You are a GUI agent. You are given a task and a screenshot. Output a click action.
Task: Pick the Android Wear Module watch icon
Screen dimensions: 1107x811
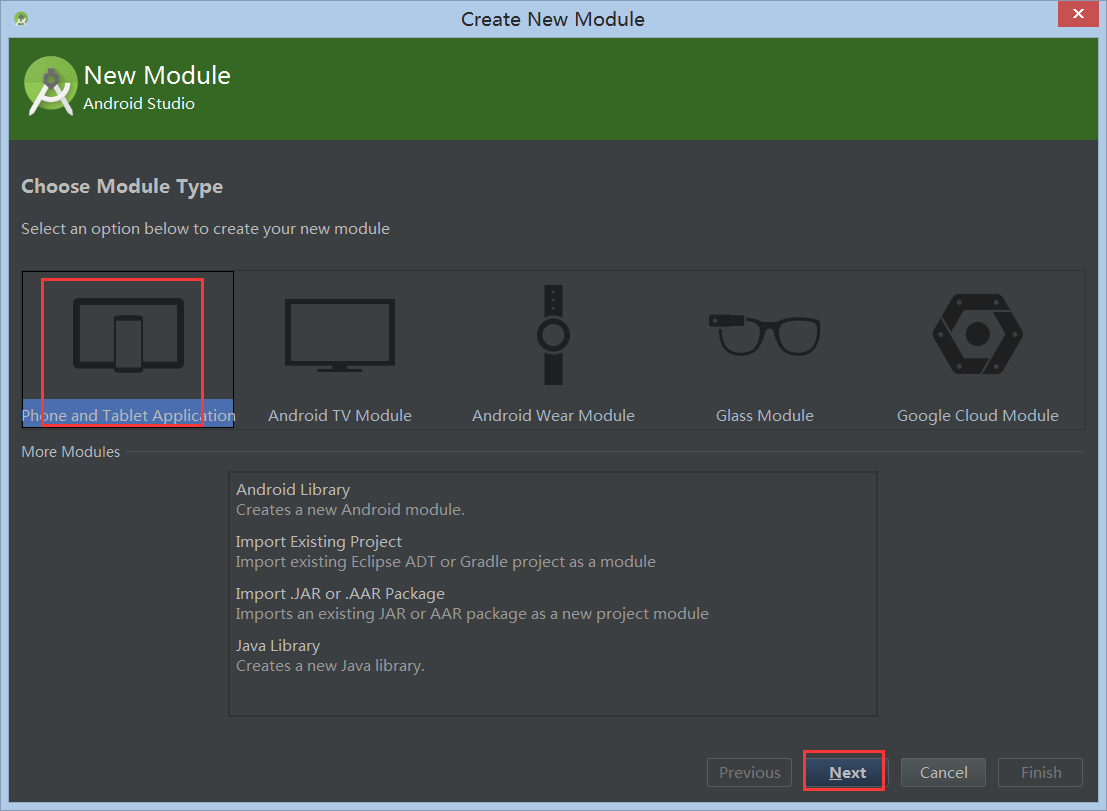pyautogui.click(x=554, y=335)
